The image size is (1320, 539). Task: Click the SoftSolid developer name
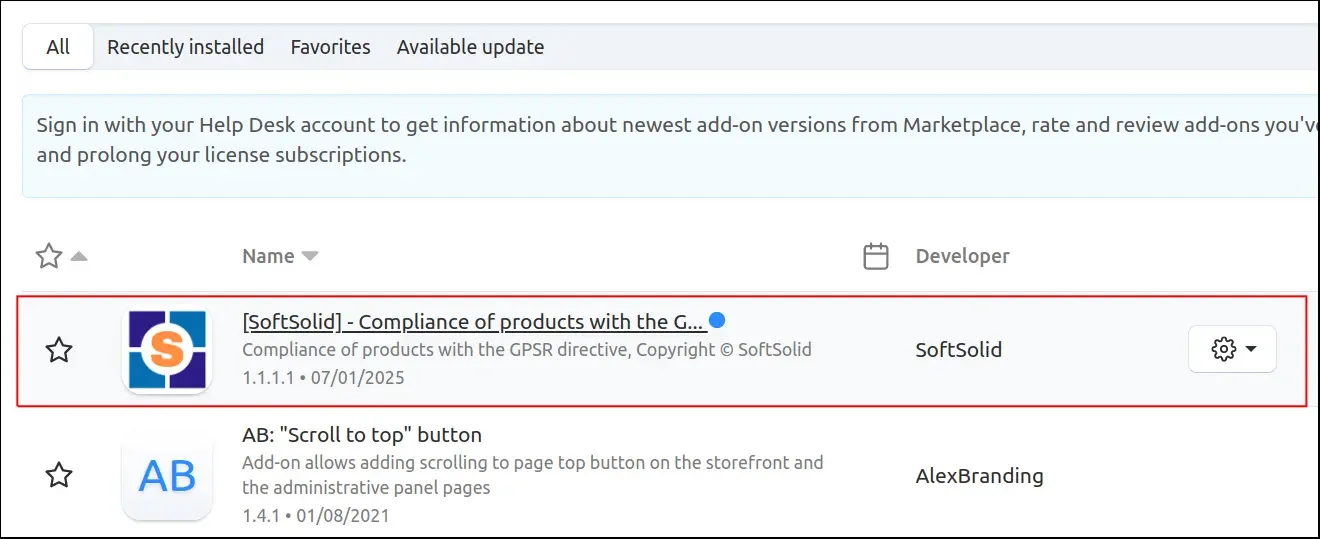(958, 350)
